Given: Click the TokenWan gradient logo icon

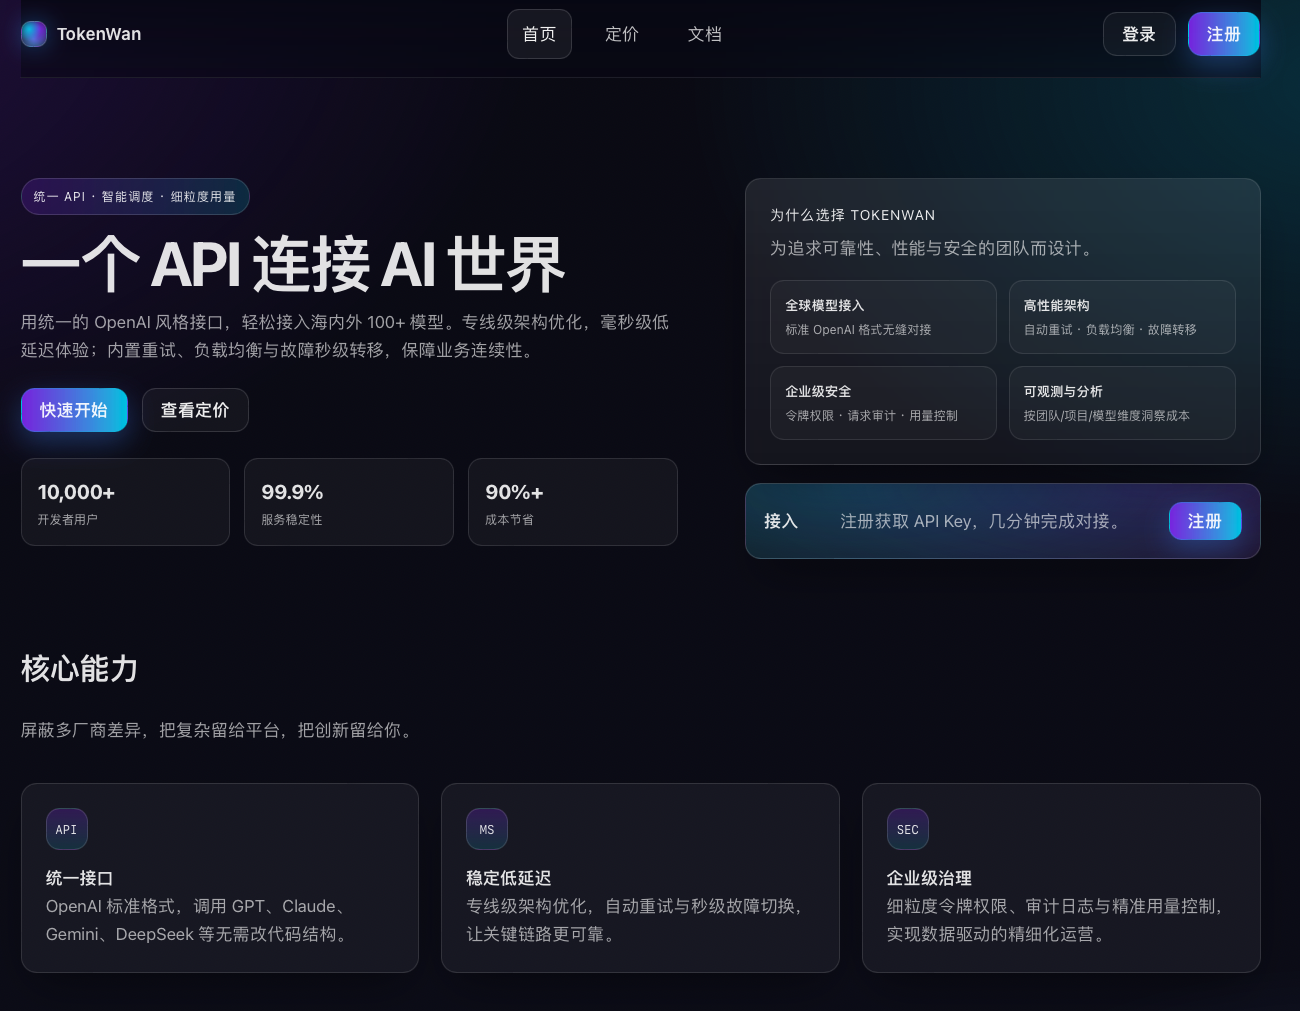Looking at the screenshot, I should point(34,34).
